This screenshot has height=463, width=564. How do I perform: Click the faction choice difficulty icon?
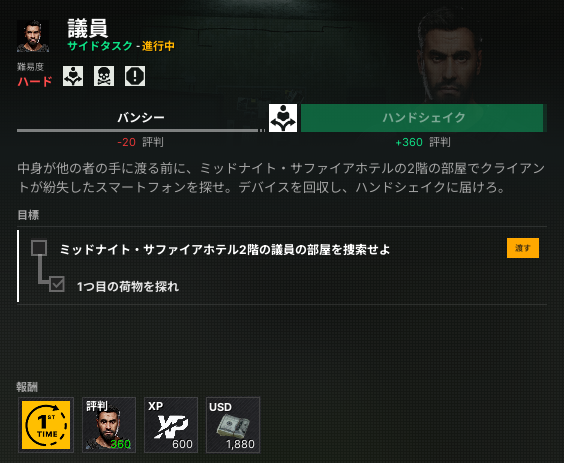(73, 76)
